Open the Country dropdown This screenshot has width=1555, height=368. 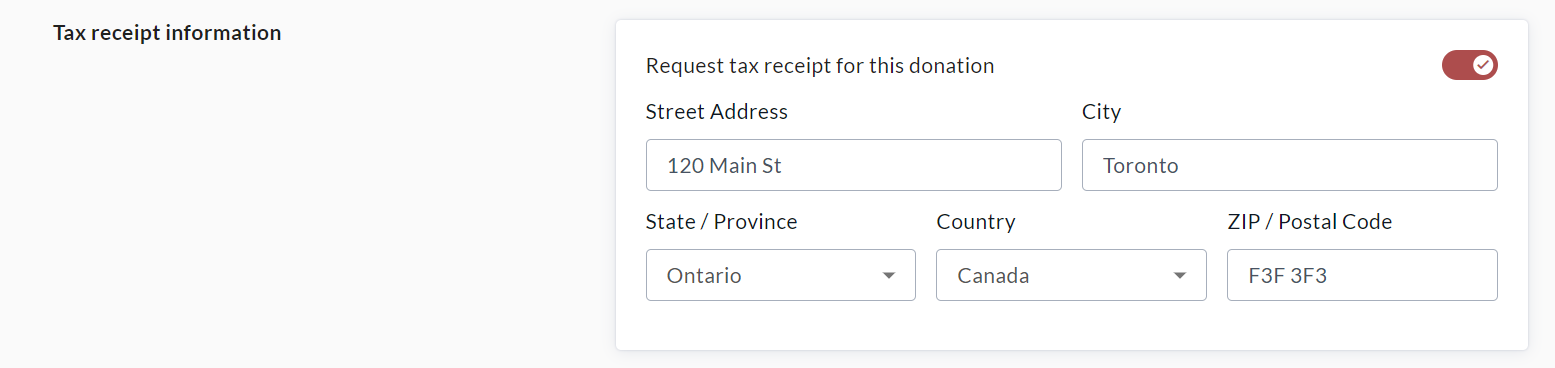1071,275
